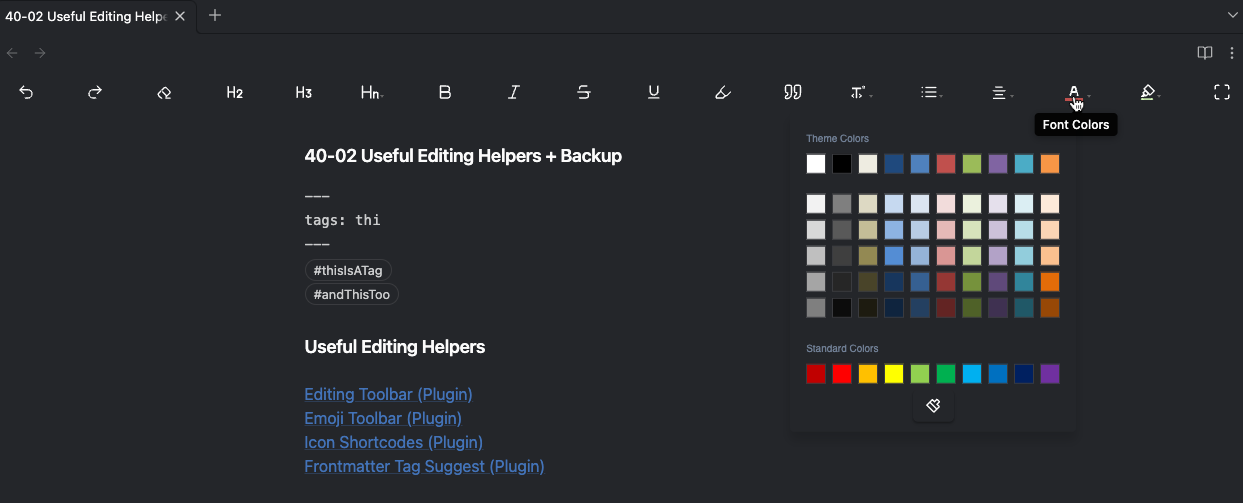The image size is (1243, 503).
Task: Pick the yellow swatch in Standard Colors
Action: click(894, 374)
